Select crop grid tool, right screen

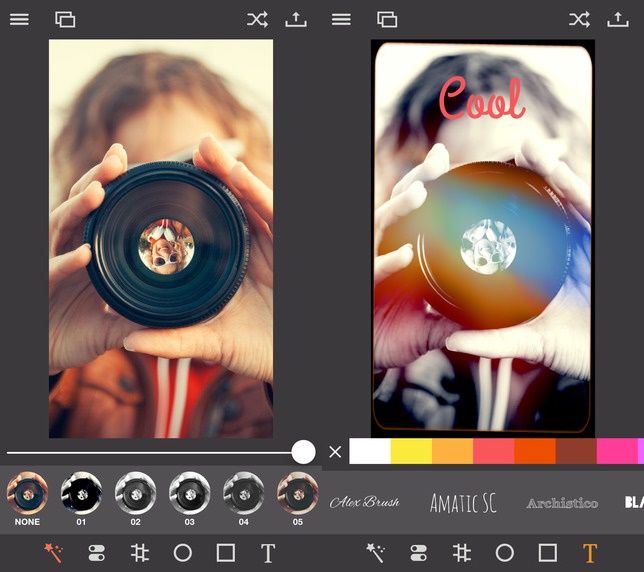coord(462,553)
